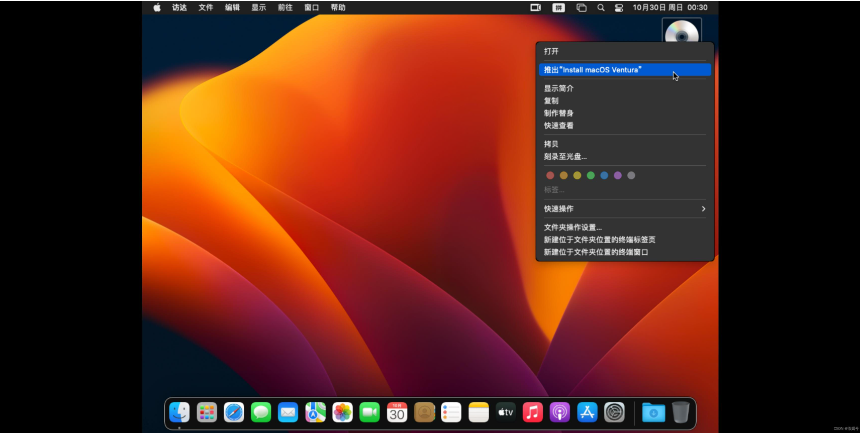Open the Maps app in dock

(315, 412)
